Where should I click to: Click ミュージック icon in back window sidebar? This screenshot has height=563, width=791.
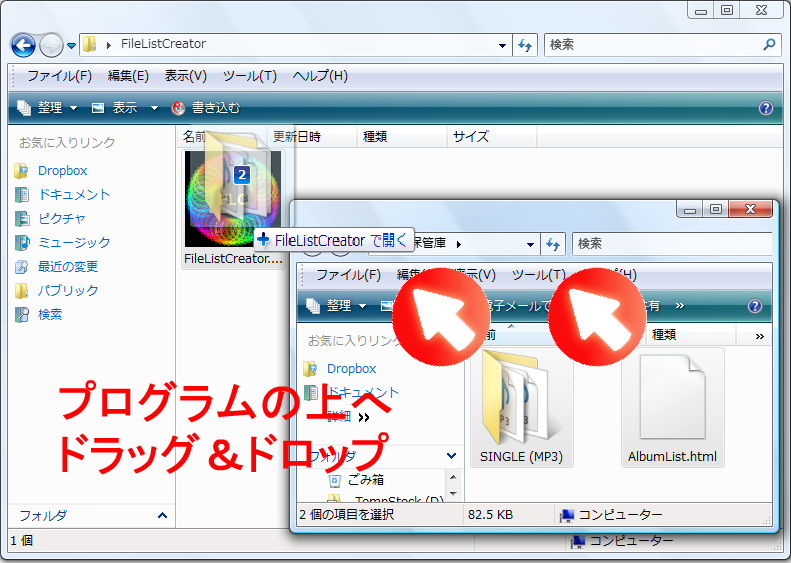click(22, 243)
